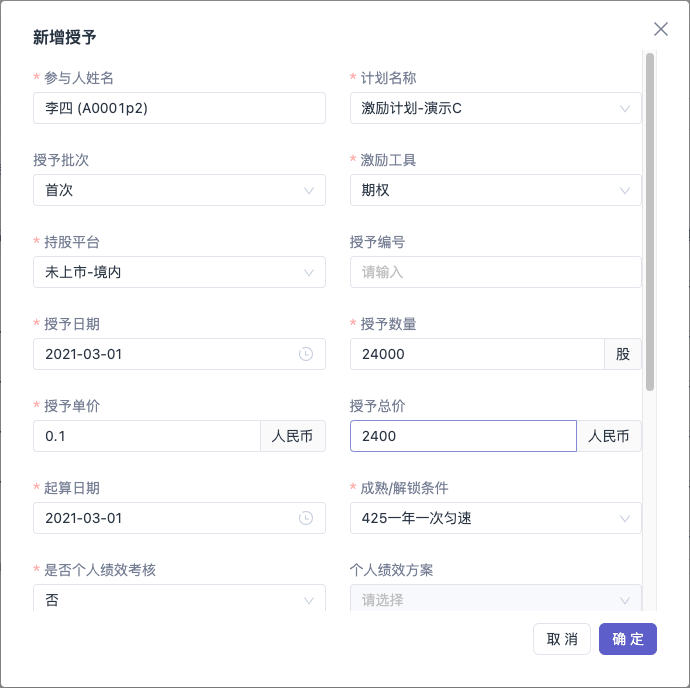Click the 确定 button
The height and width of the screenshot is (688, 690).
[x=628, y=639]
